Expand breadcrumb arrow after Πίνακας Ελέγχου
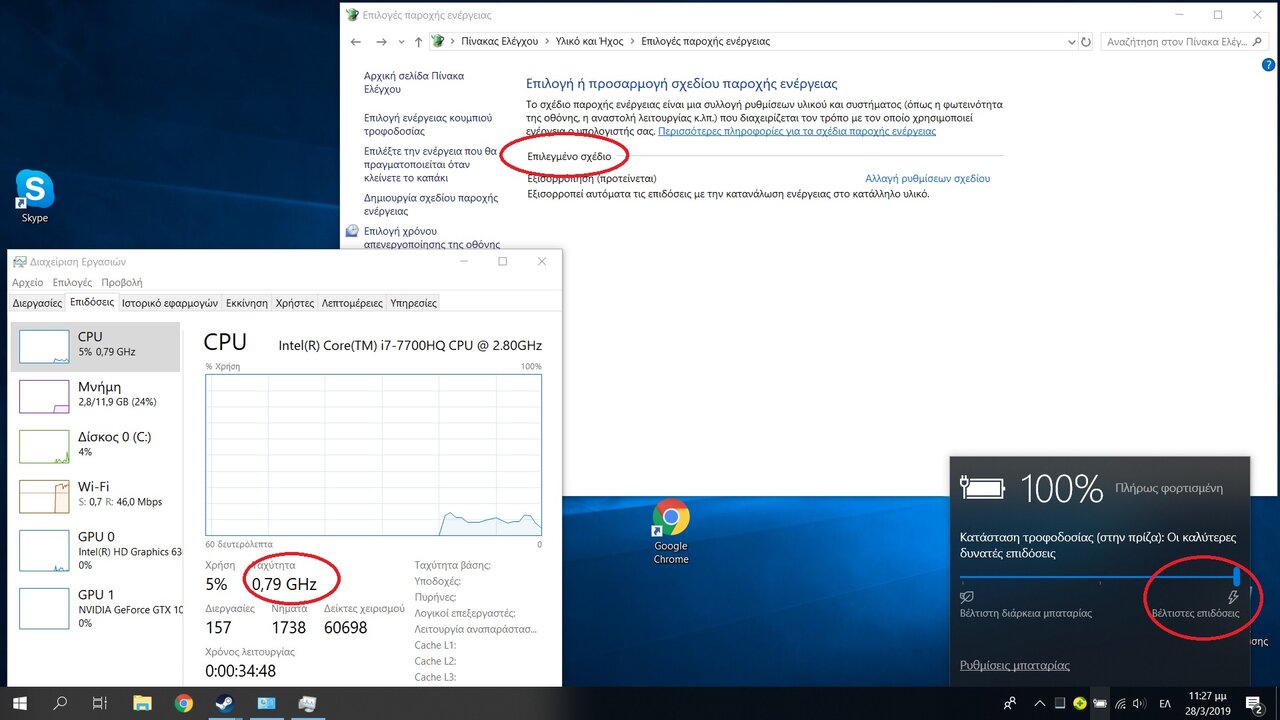 [548, 42]
